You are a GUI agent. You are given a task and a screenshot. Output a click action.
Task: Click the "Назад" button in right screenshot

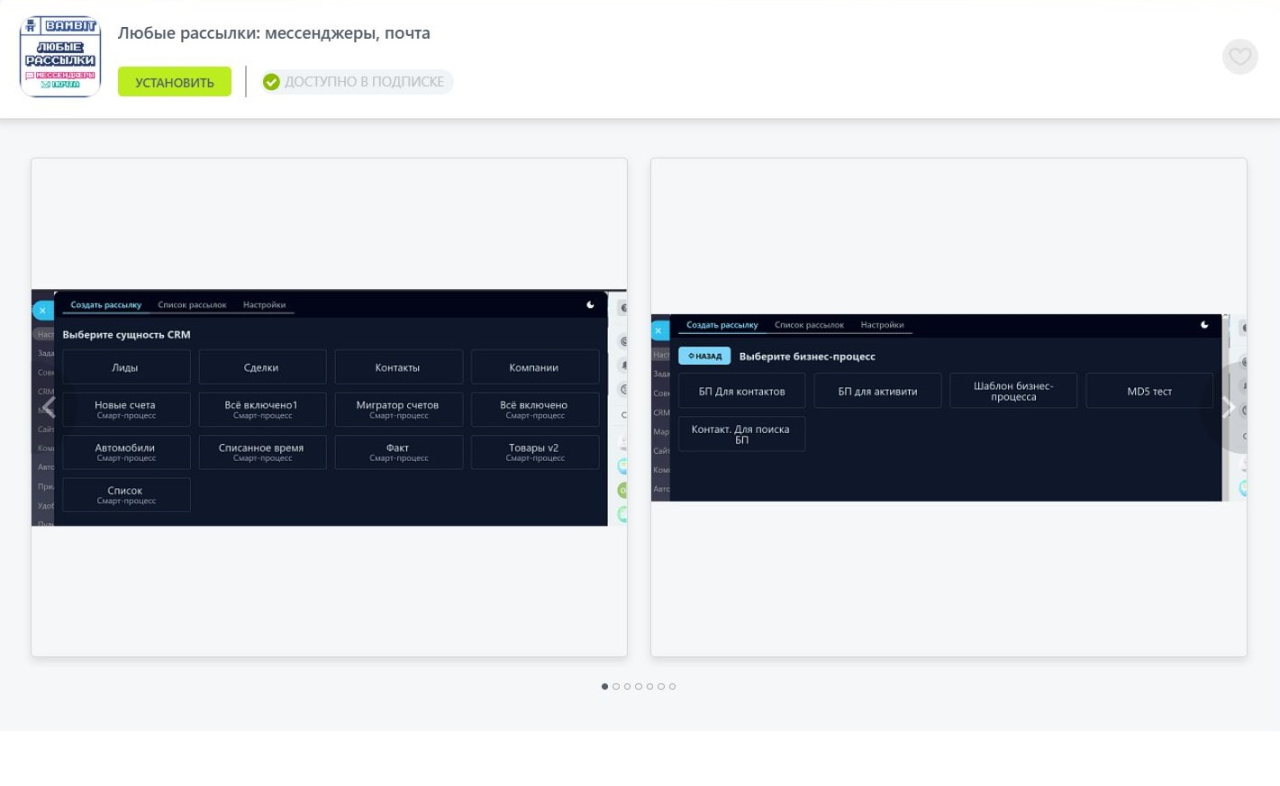704,356
